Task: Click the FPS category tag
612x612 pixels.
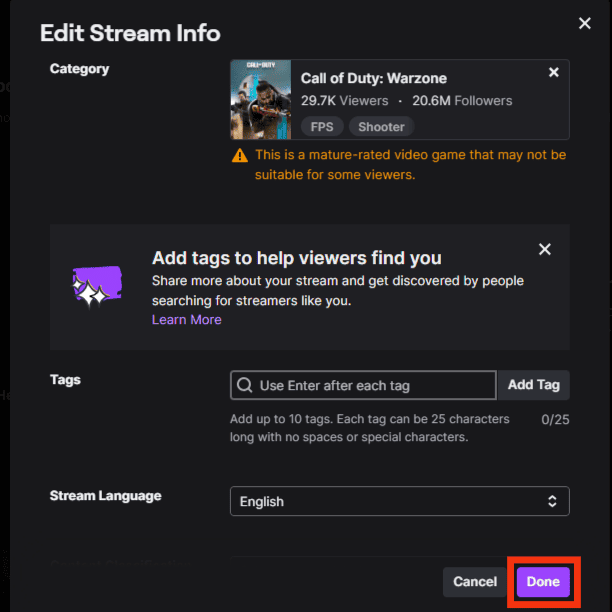Action: coord(322,127)
